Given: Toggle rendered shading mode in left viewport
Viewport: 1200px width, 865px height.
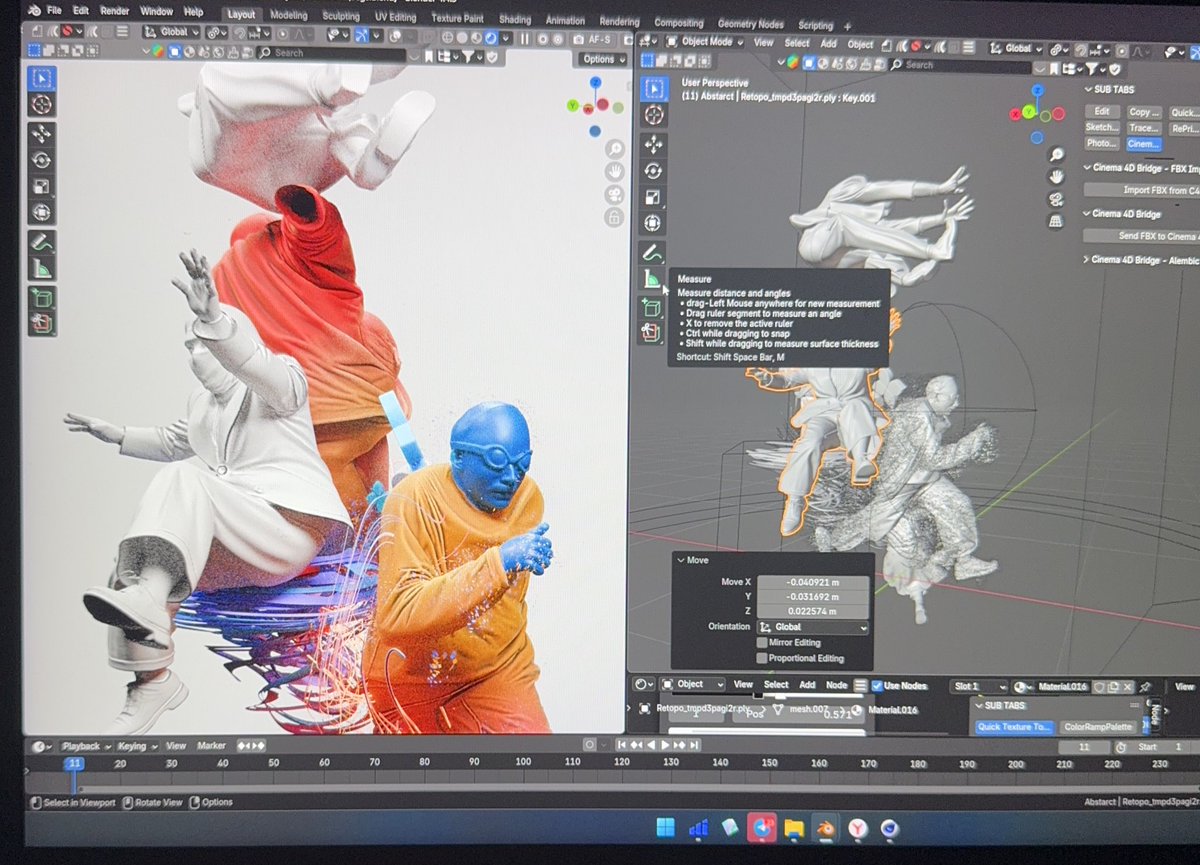Looking at the screenshot, I should click(x=492, y=38).
